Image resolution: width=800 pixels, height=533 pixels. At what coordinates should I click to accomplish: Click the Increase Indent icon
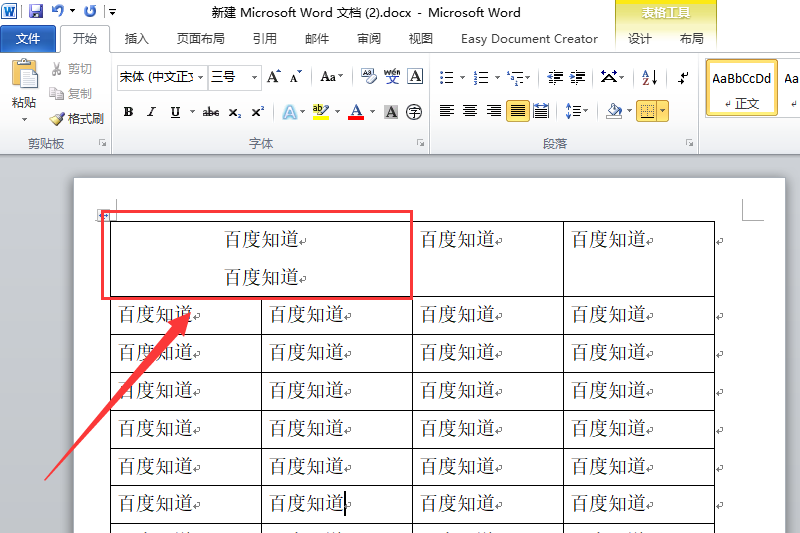pyautogui.click(x=577, y=78)
